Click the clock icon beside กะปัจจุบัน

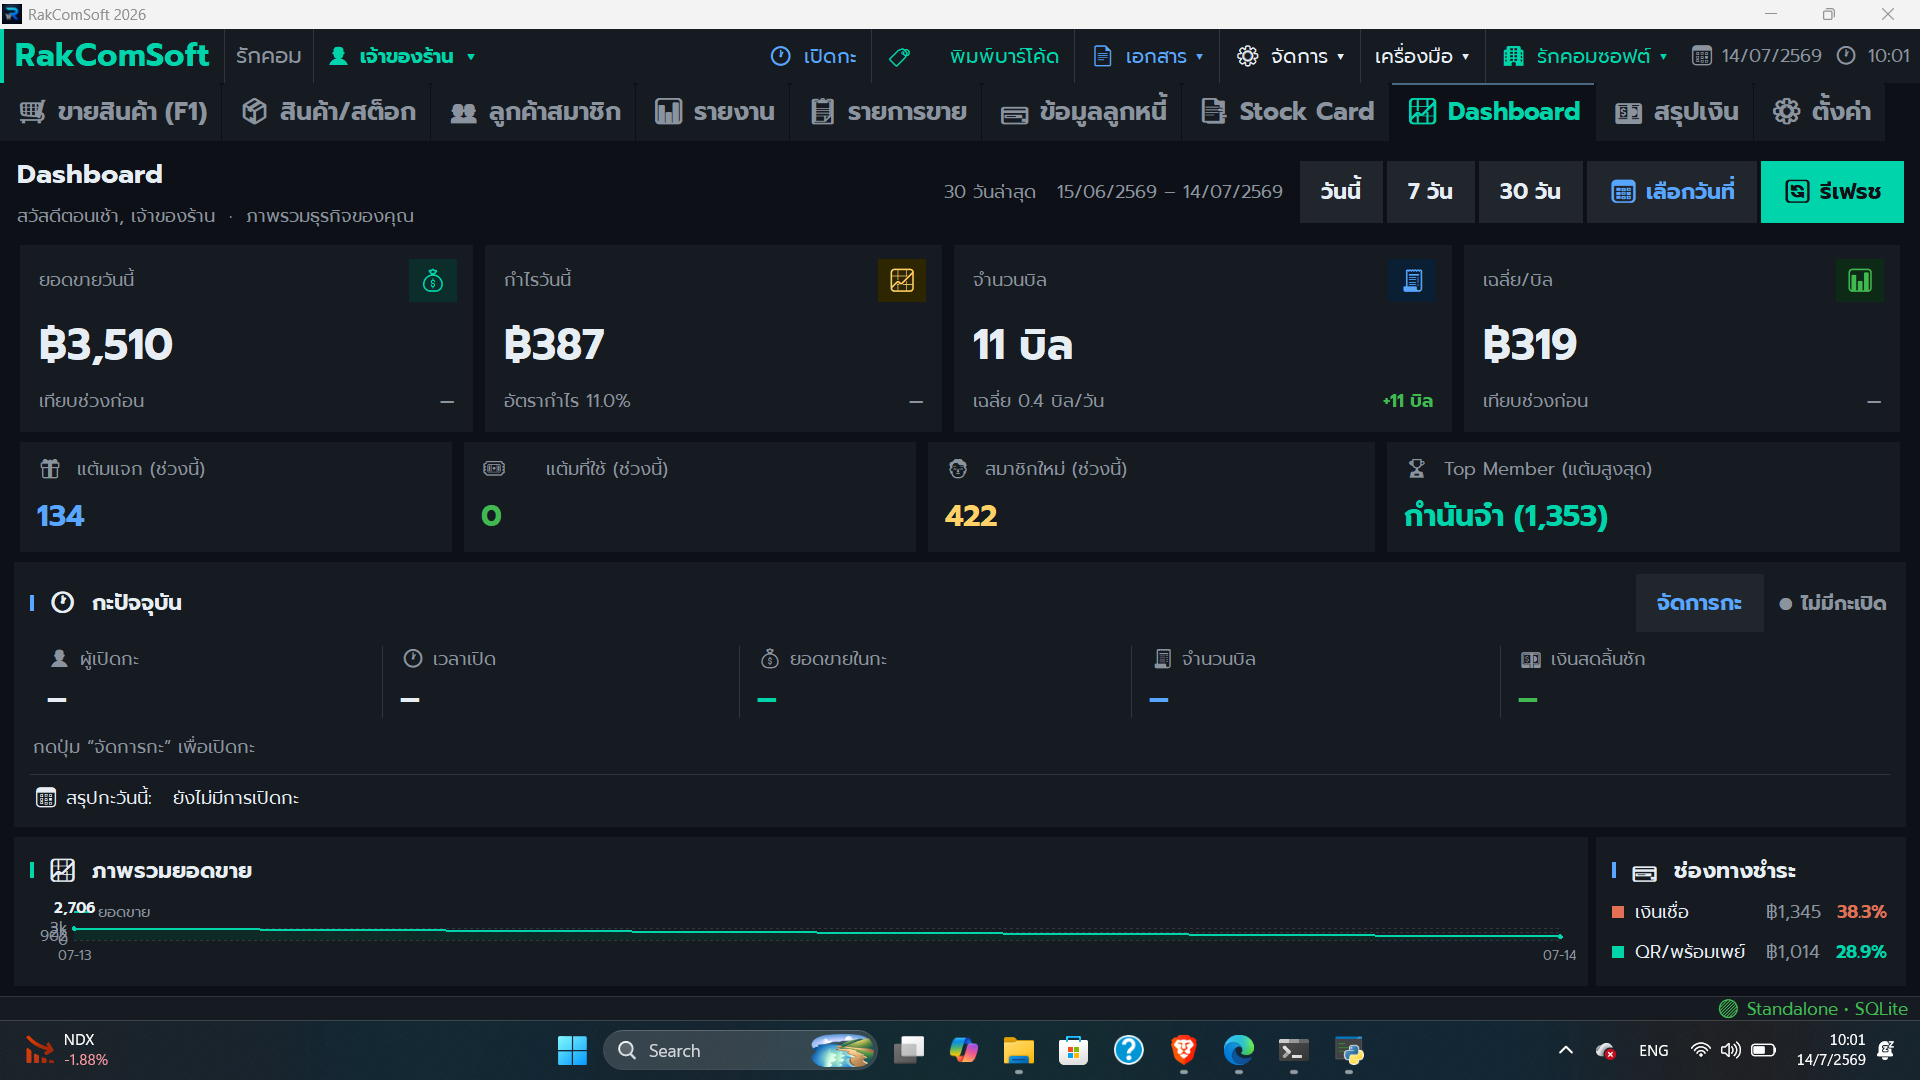pyautogui.click(x=63, y=603)
